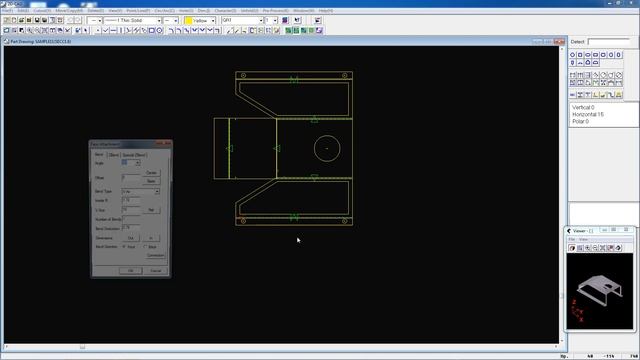Open the small number dropdown showing 1
The height and width of the screenshot is (360, 640).
click(x=275, y=20)
